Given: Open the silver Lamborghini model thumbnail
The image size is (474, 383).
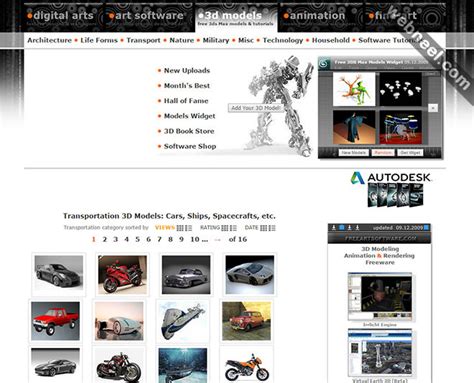Looking at the screenshot, I should click(250, 275).
